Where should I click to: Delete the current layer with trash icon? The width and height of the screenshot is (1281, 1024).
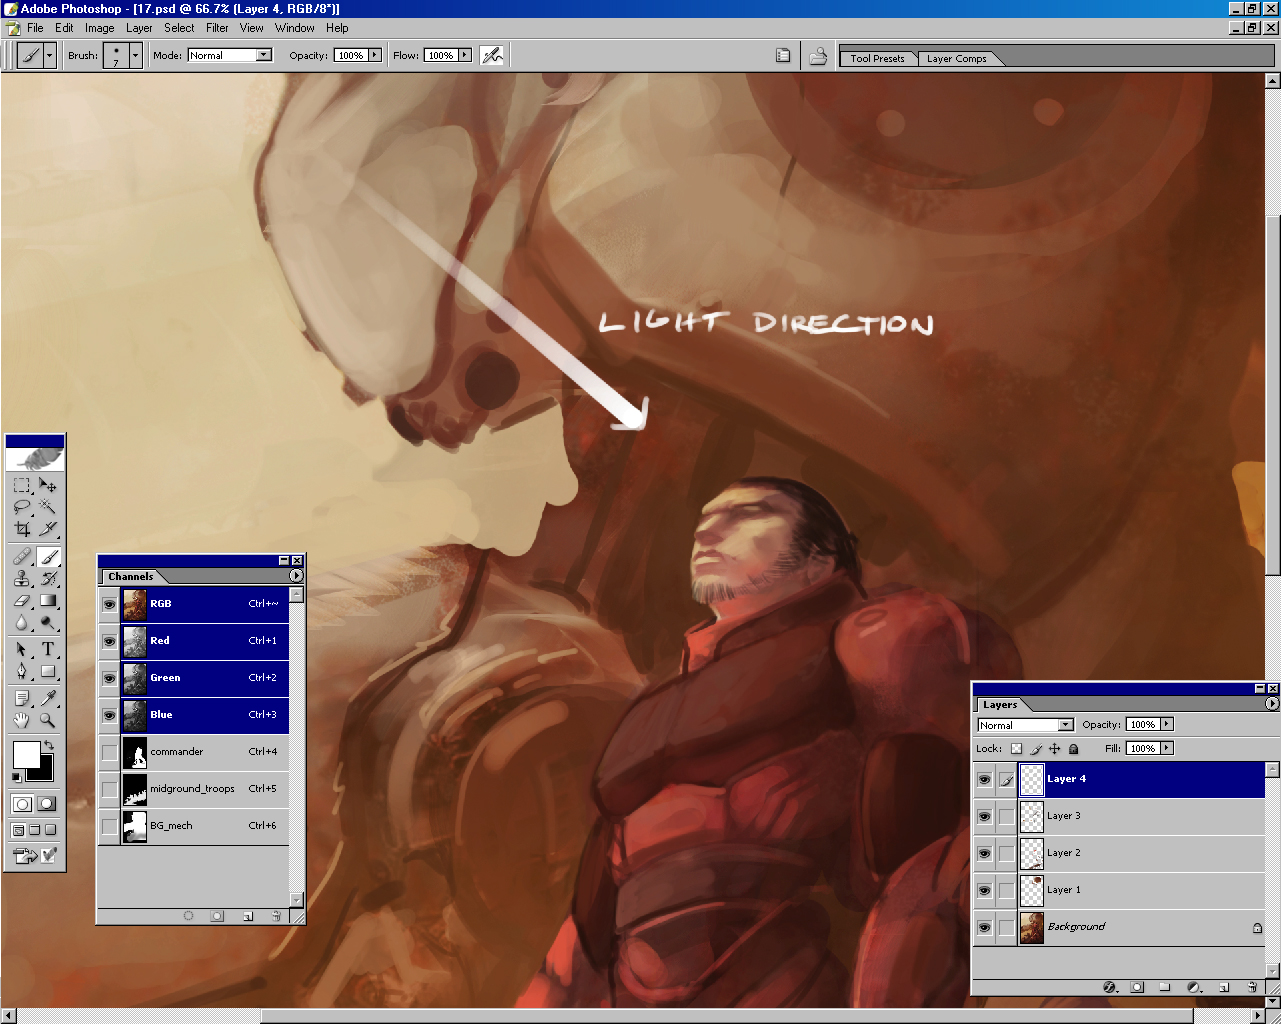pos(1251,987)
